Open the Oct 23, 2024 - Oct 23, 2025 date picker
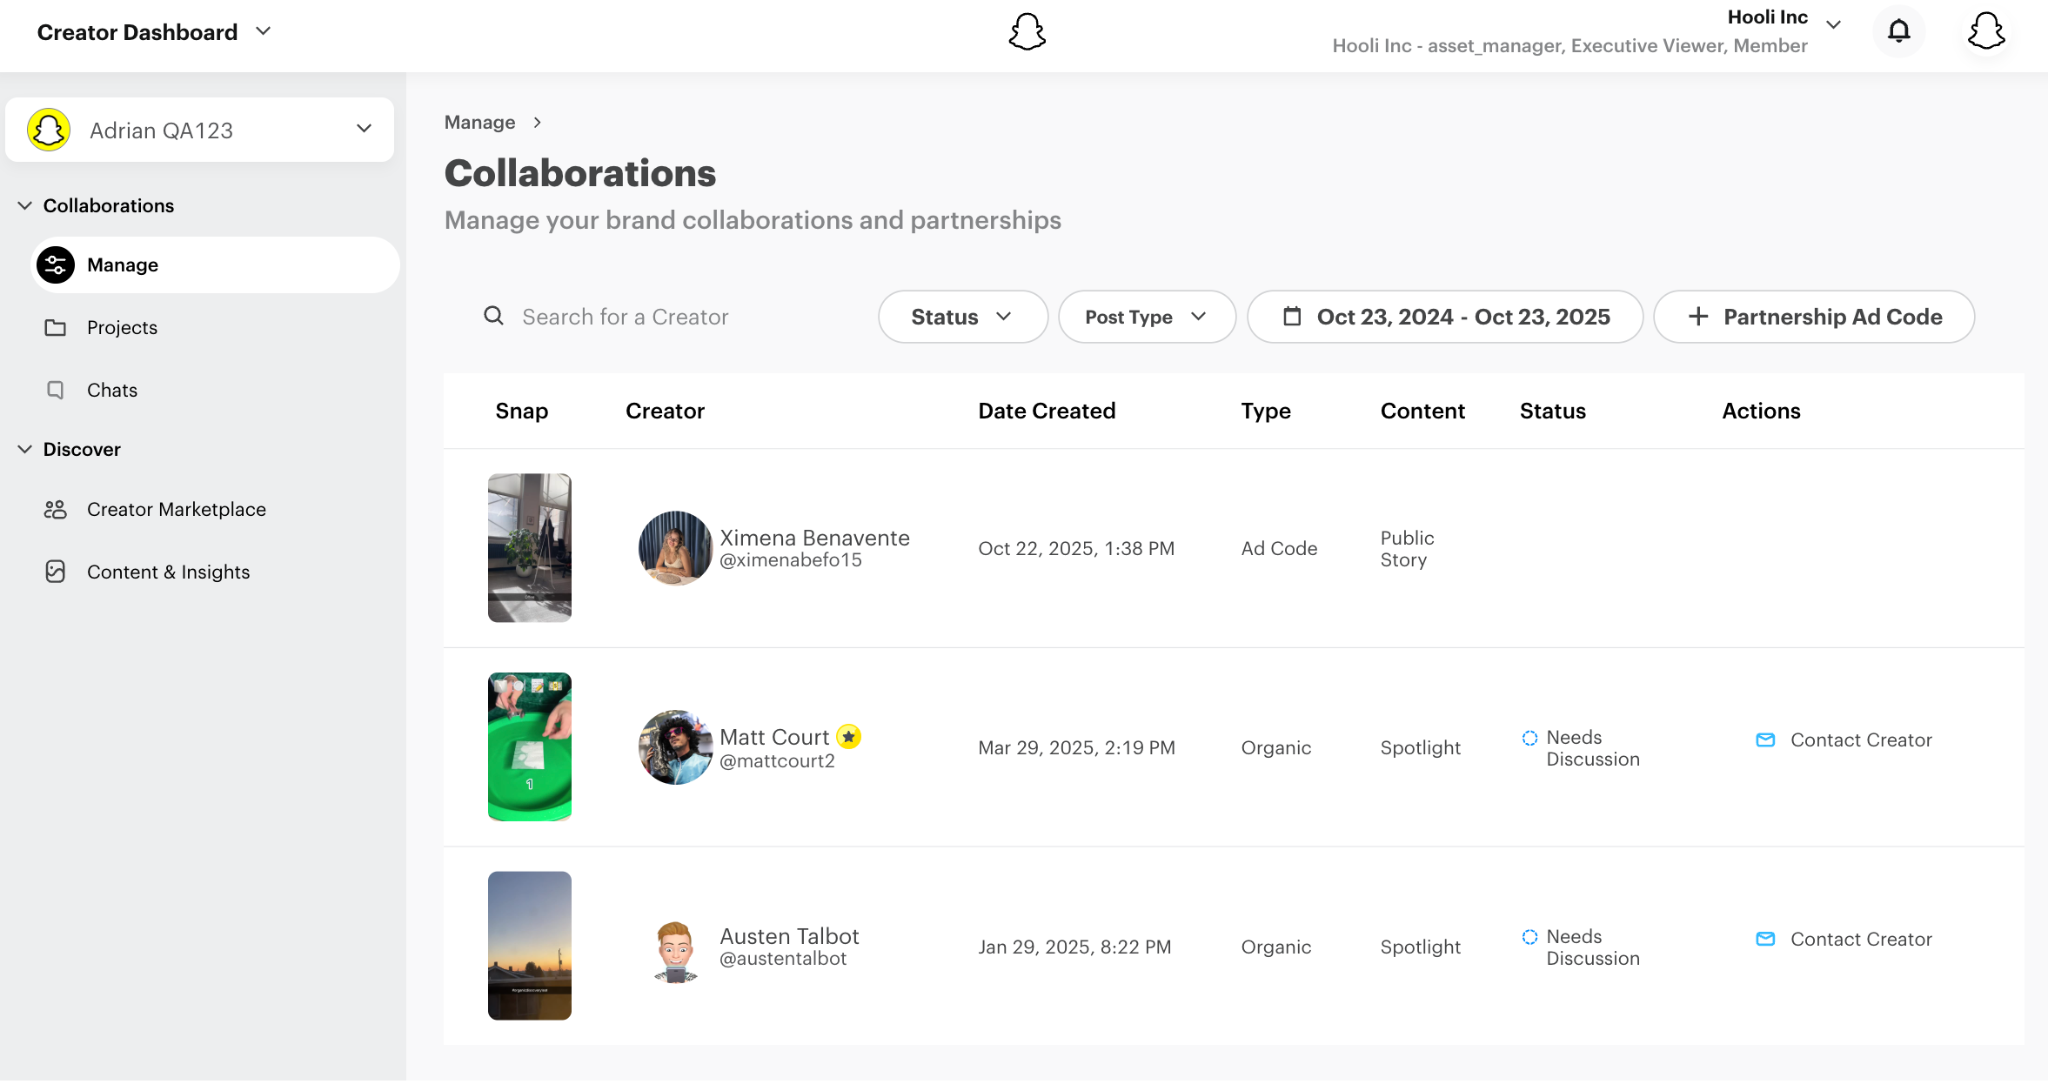The width and height of the screenshot is (2048, 1081). 1445,317
